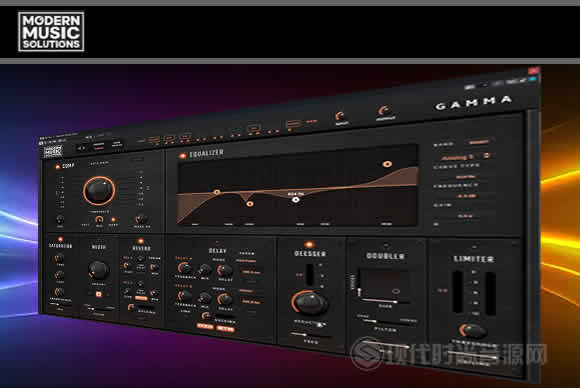Screen dimensions: 580x388
Task: Click the top-right Reverb knob
Action: click(x=154, y=267)
